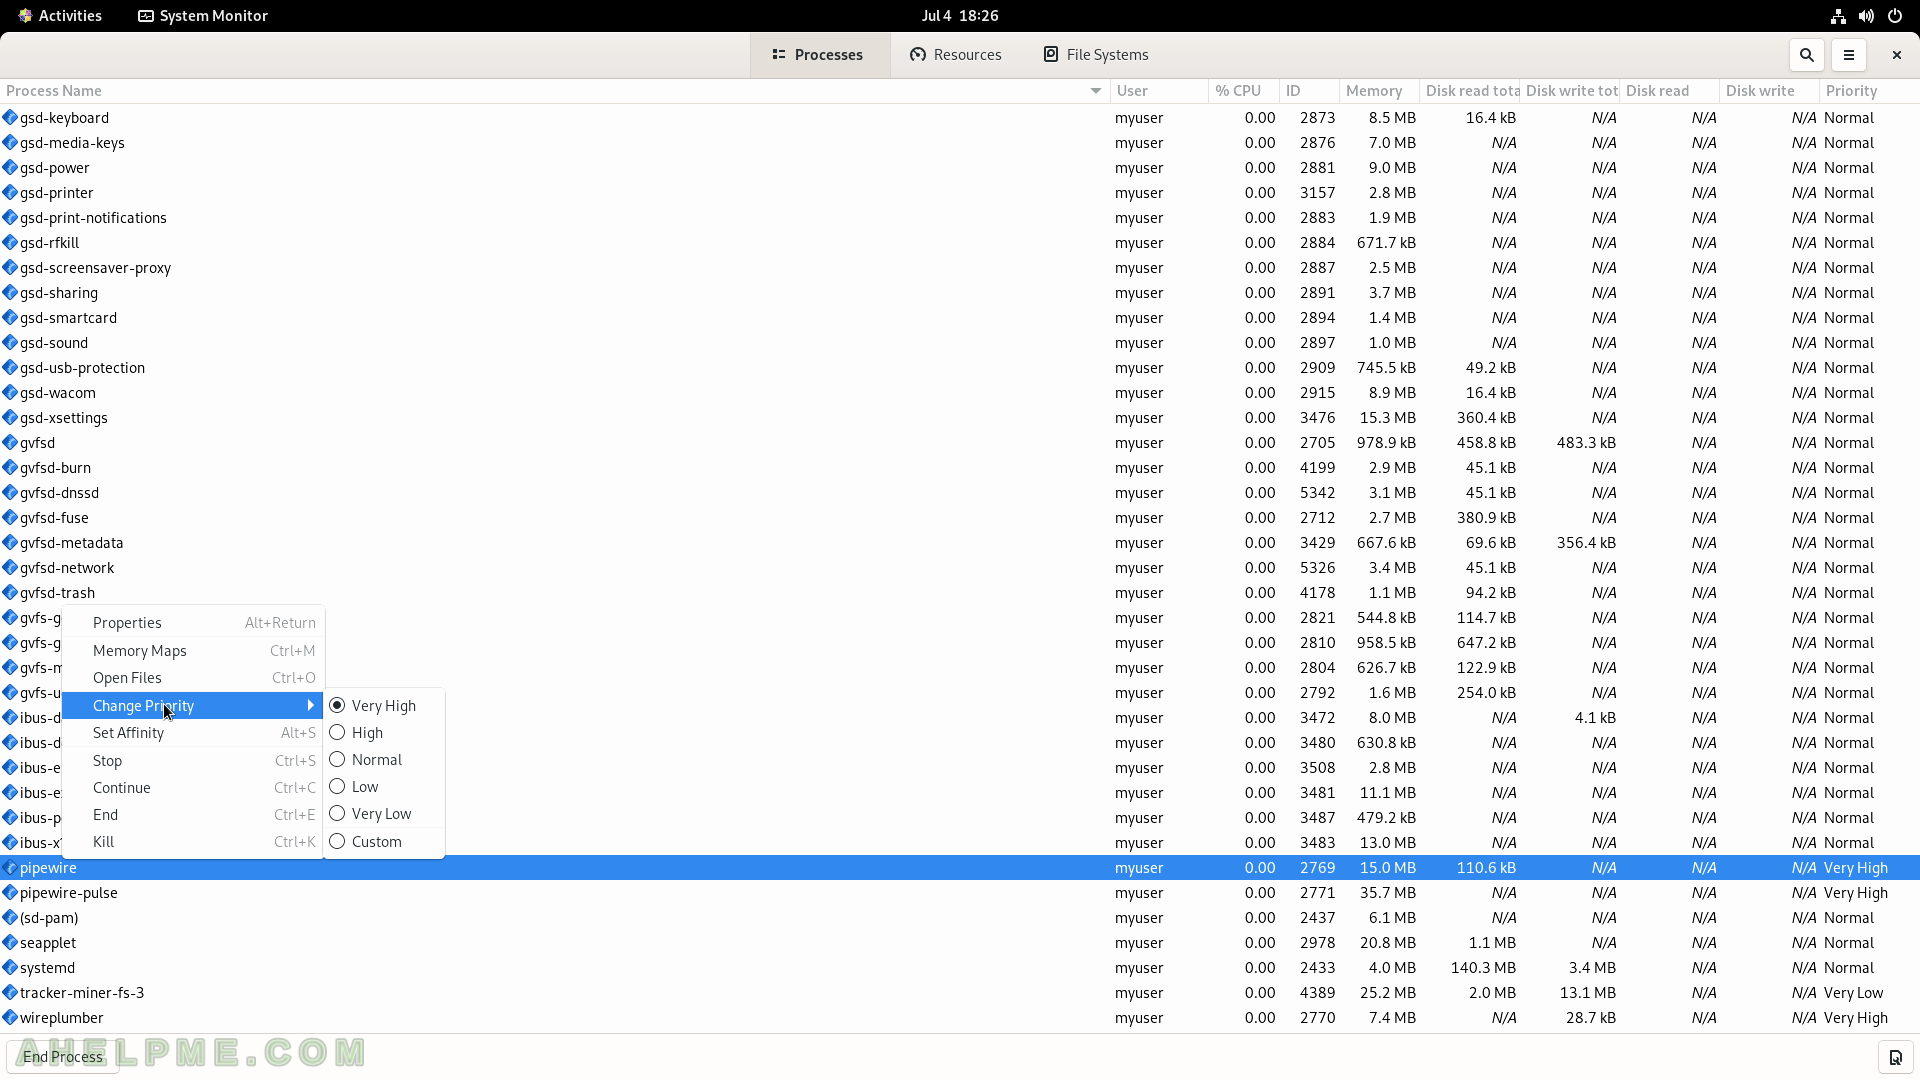Choose Kill from the context menu
Image resolution: width=1920 pixels, height=1080 pixels.
coord(193,841)
